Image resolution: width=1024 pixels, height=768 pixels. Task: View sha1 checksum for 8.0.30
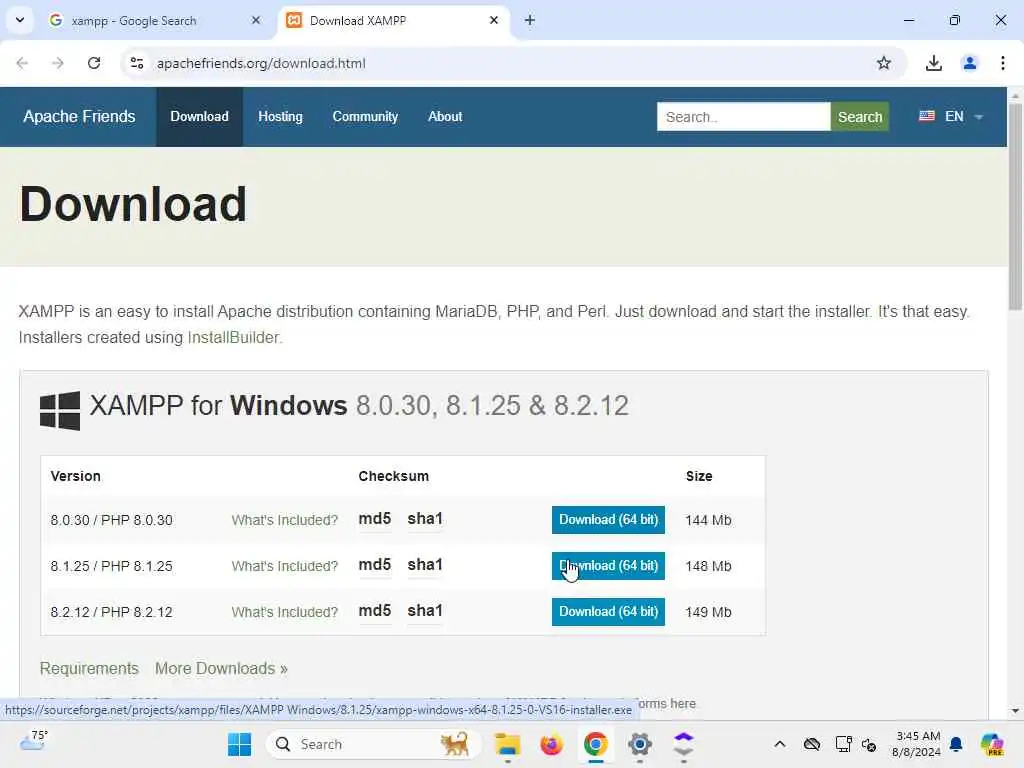(425, 519)
